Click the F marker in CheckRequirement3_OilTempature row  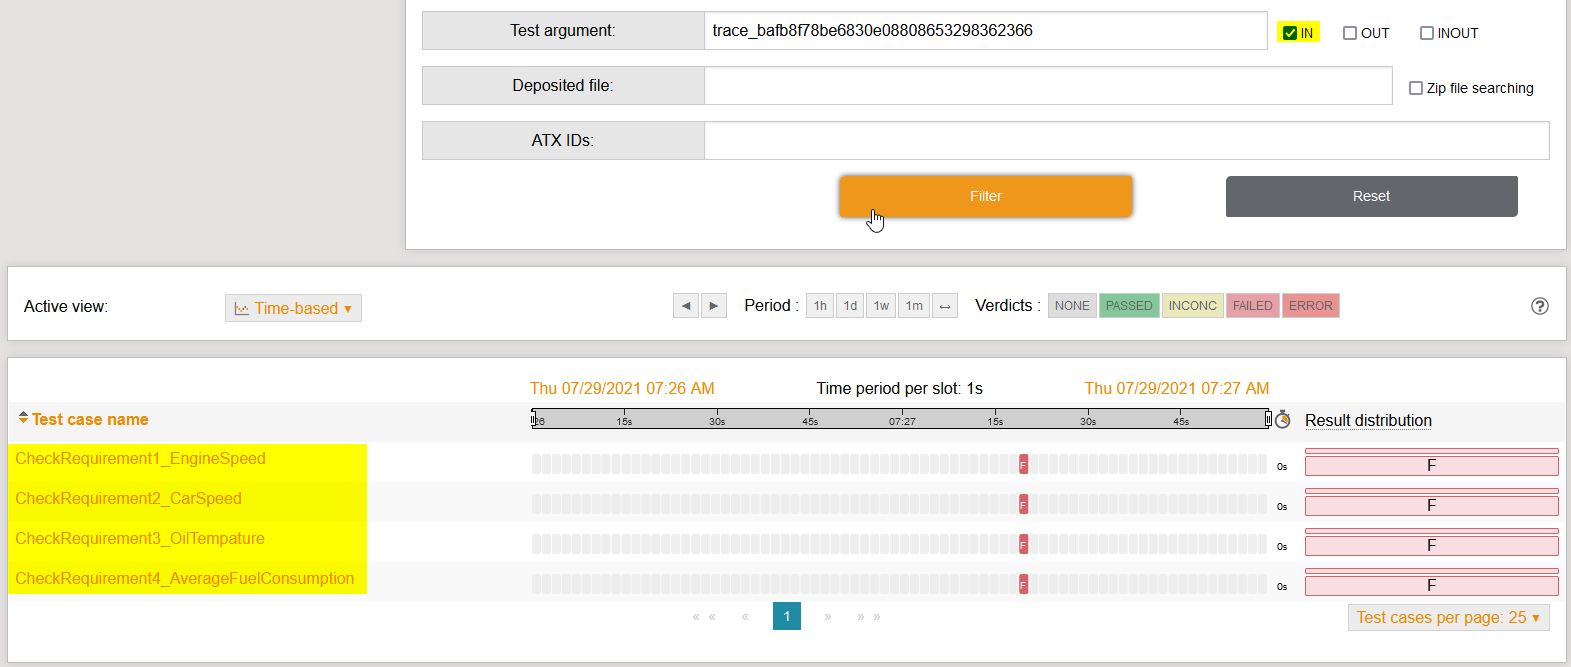point(1023,544)
